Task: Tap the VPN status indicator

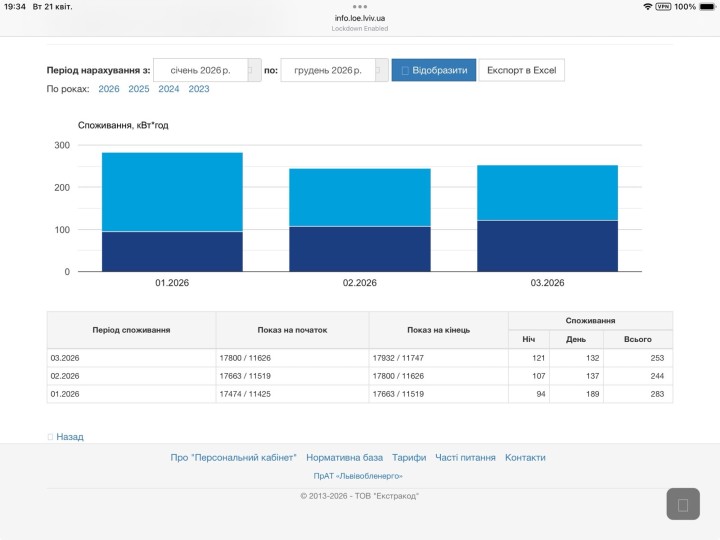Action: click(x=663, y=6)
